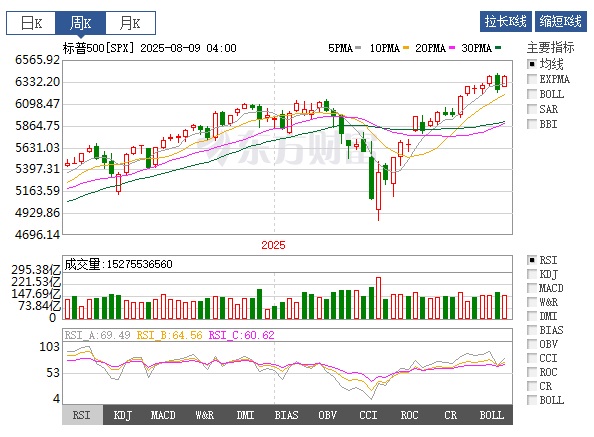The image size is (594, 437).
Task: Click the 5PMA gray legend swatch
Action: pyautogui.click(x=358, y=48)
